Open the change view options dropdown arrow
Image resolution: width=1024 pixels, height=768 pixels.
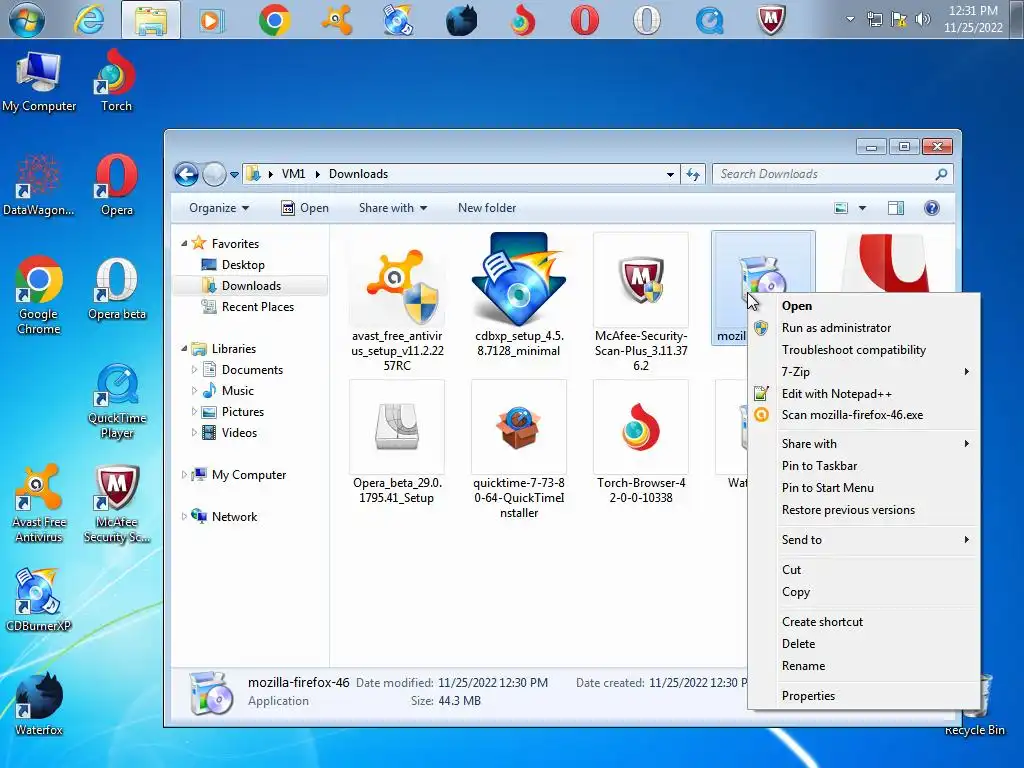click(862, 208)
